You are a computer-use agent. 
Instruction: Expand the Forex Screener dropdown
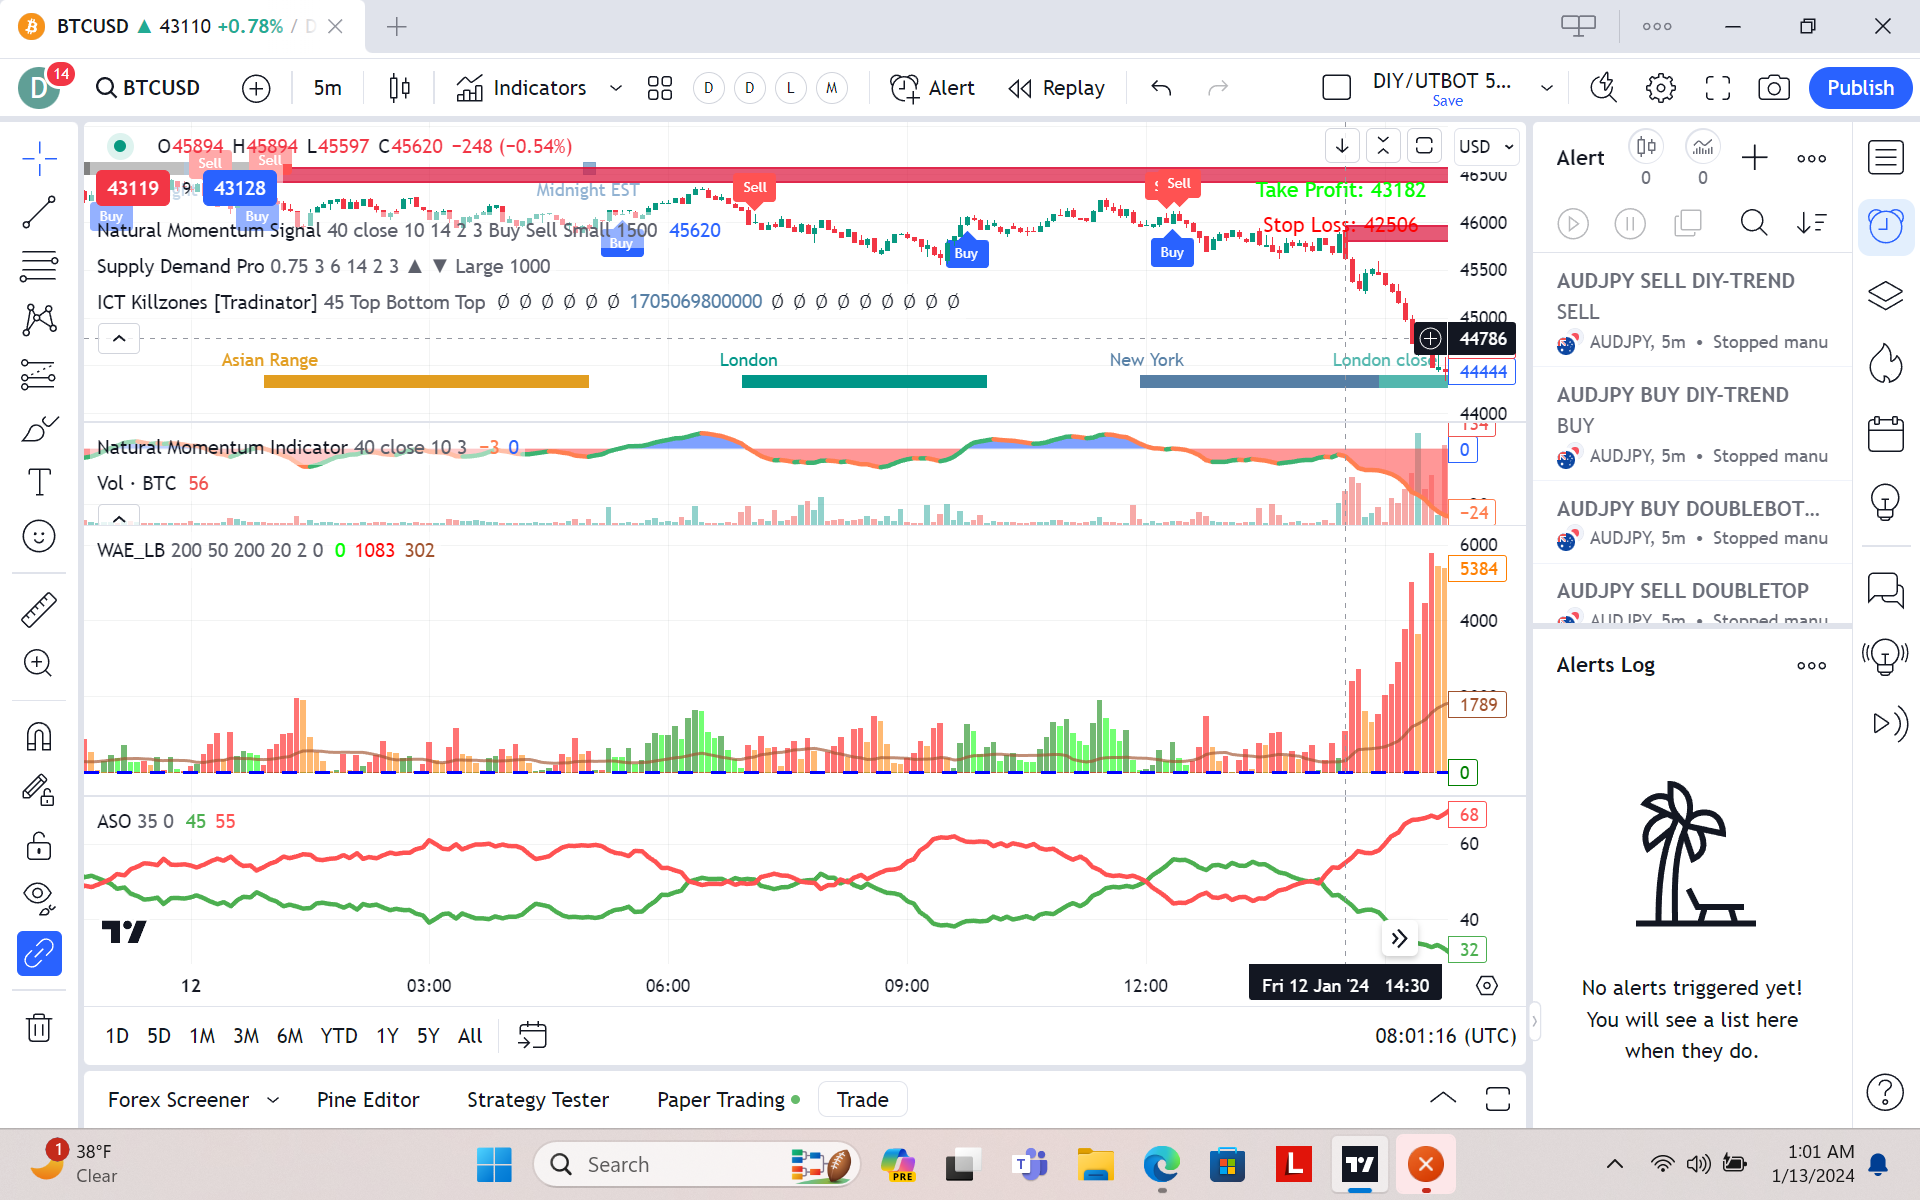click(273, 1100)
